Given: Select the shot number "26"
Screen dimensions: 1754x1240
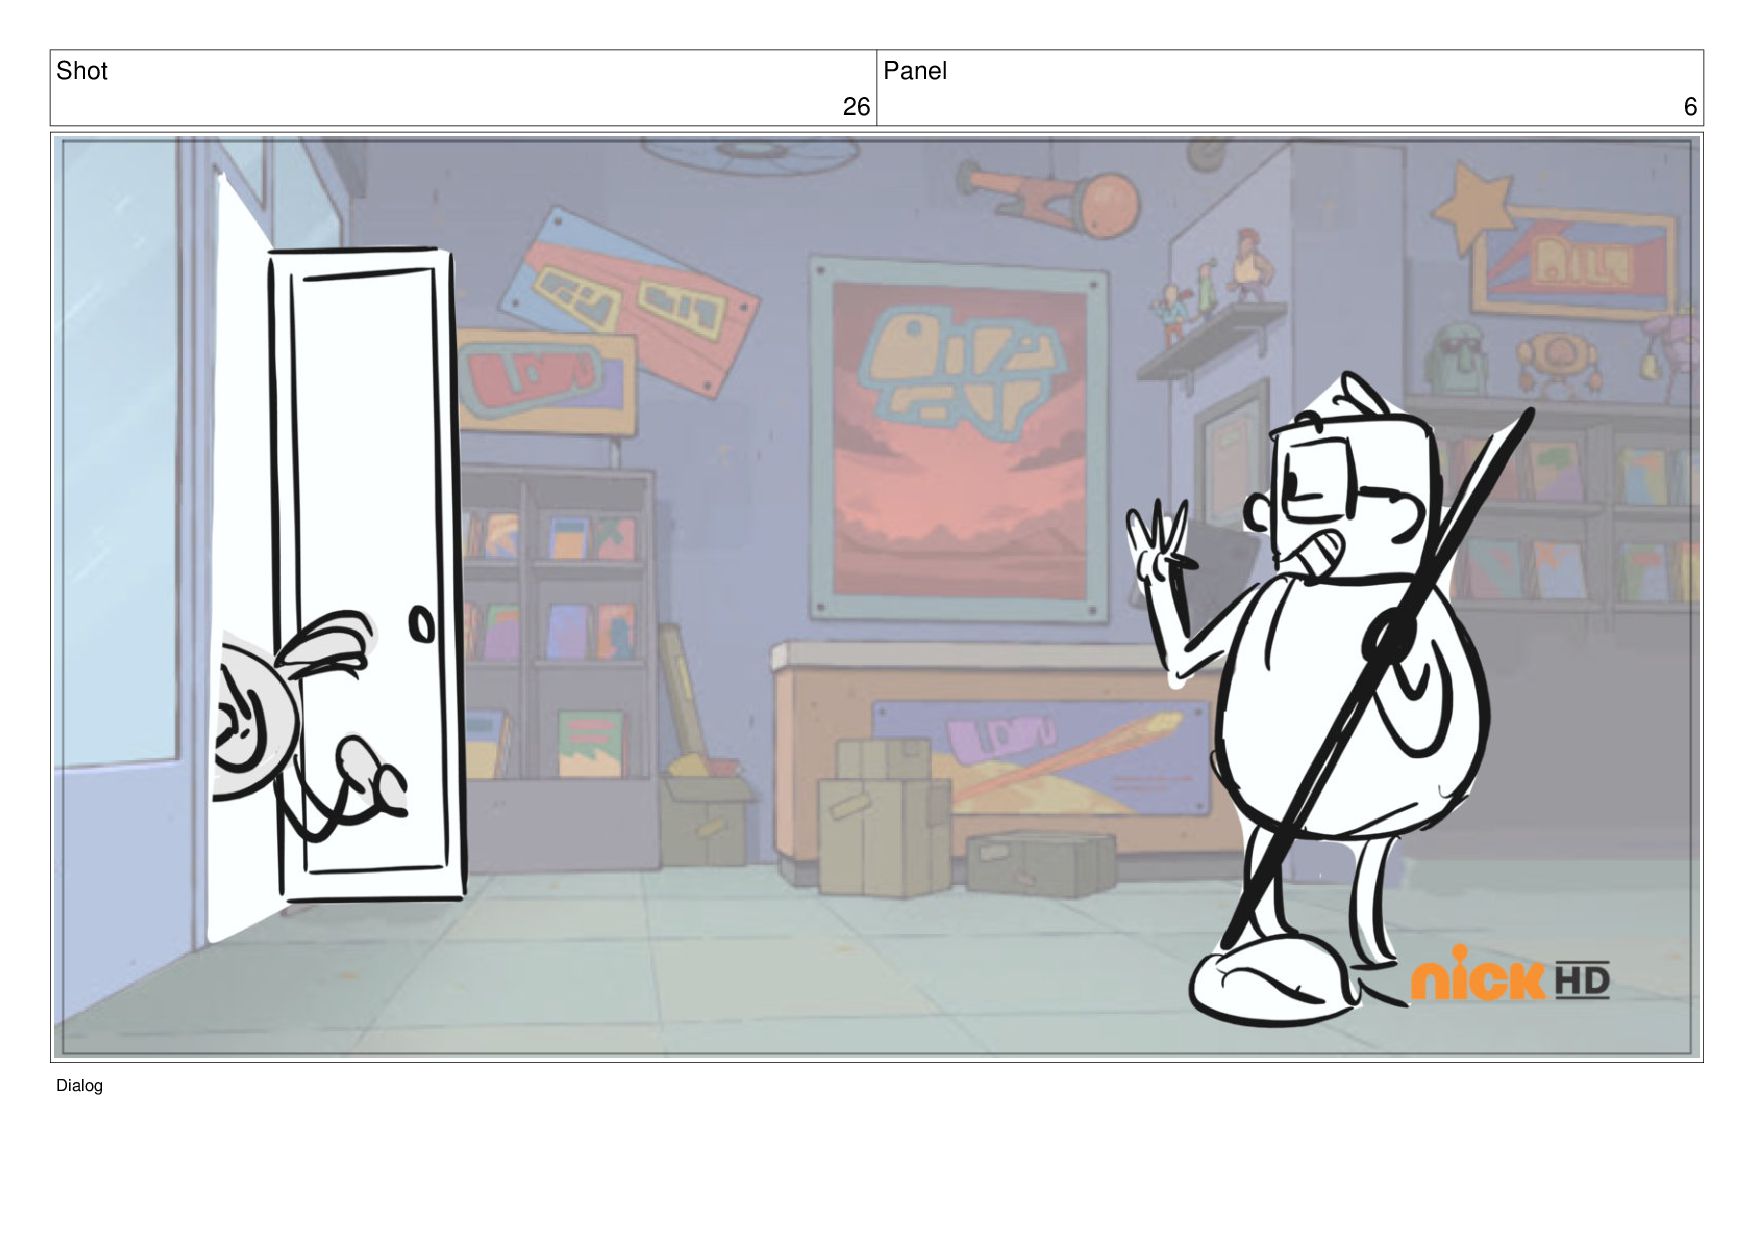Looking at the screenshot, I should 856,107.
